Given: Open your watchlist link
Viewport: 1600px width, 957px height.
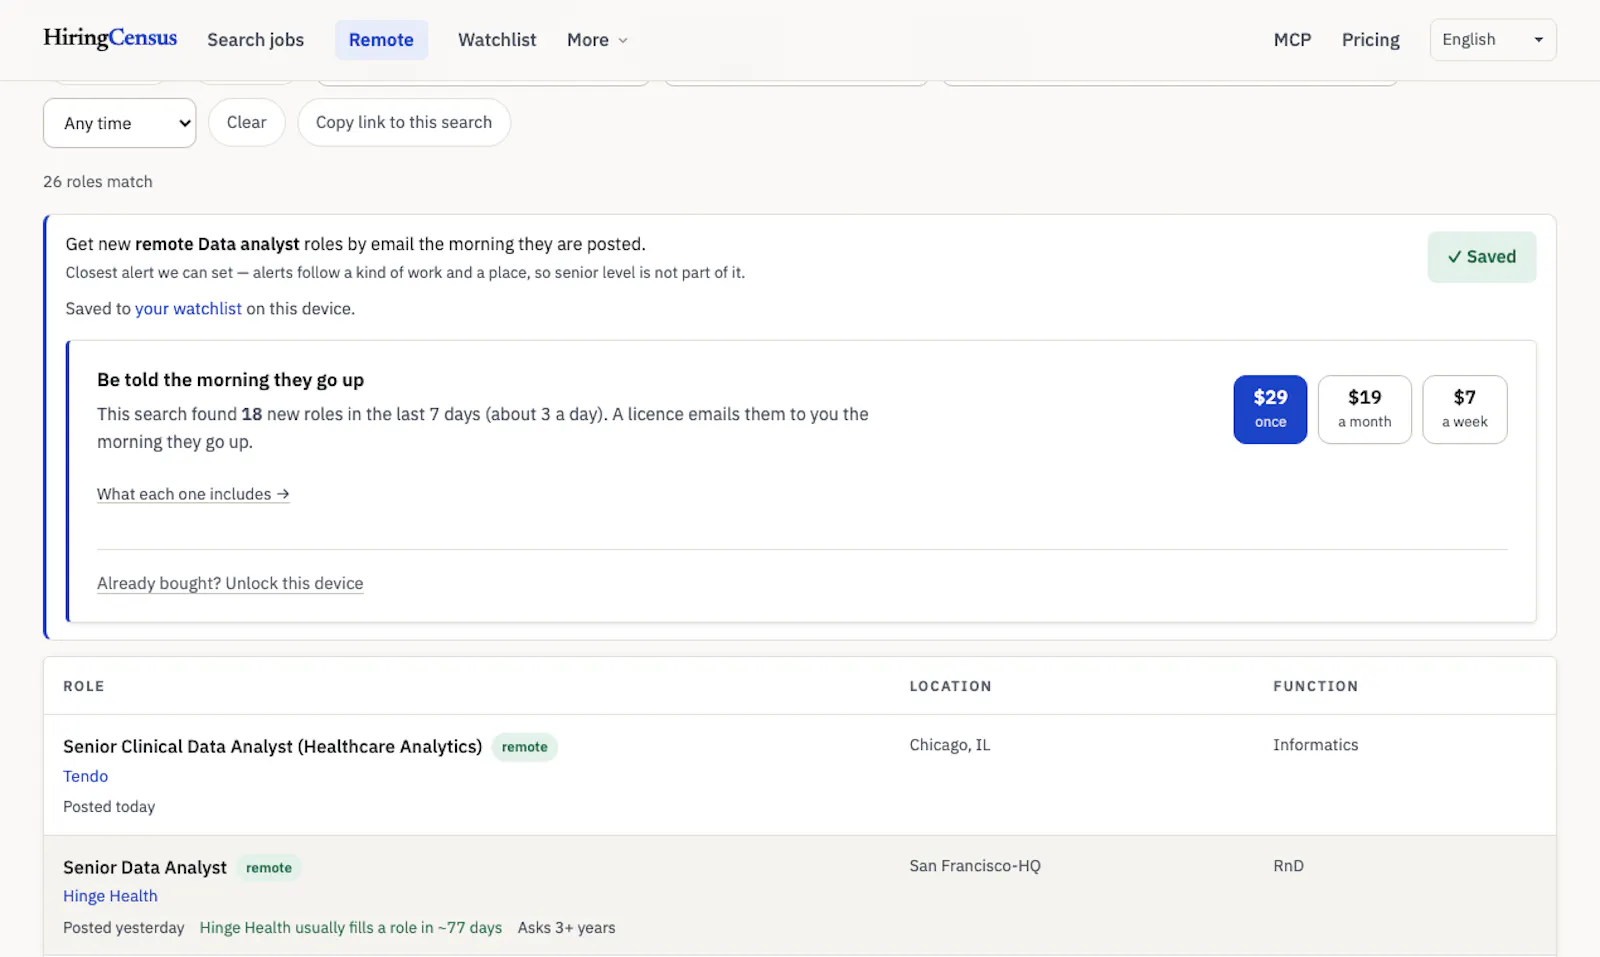Looking at the screenshot, I should pyautogui.click(x=188, y=309).
